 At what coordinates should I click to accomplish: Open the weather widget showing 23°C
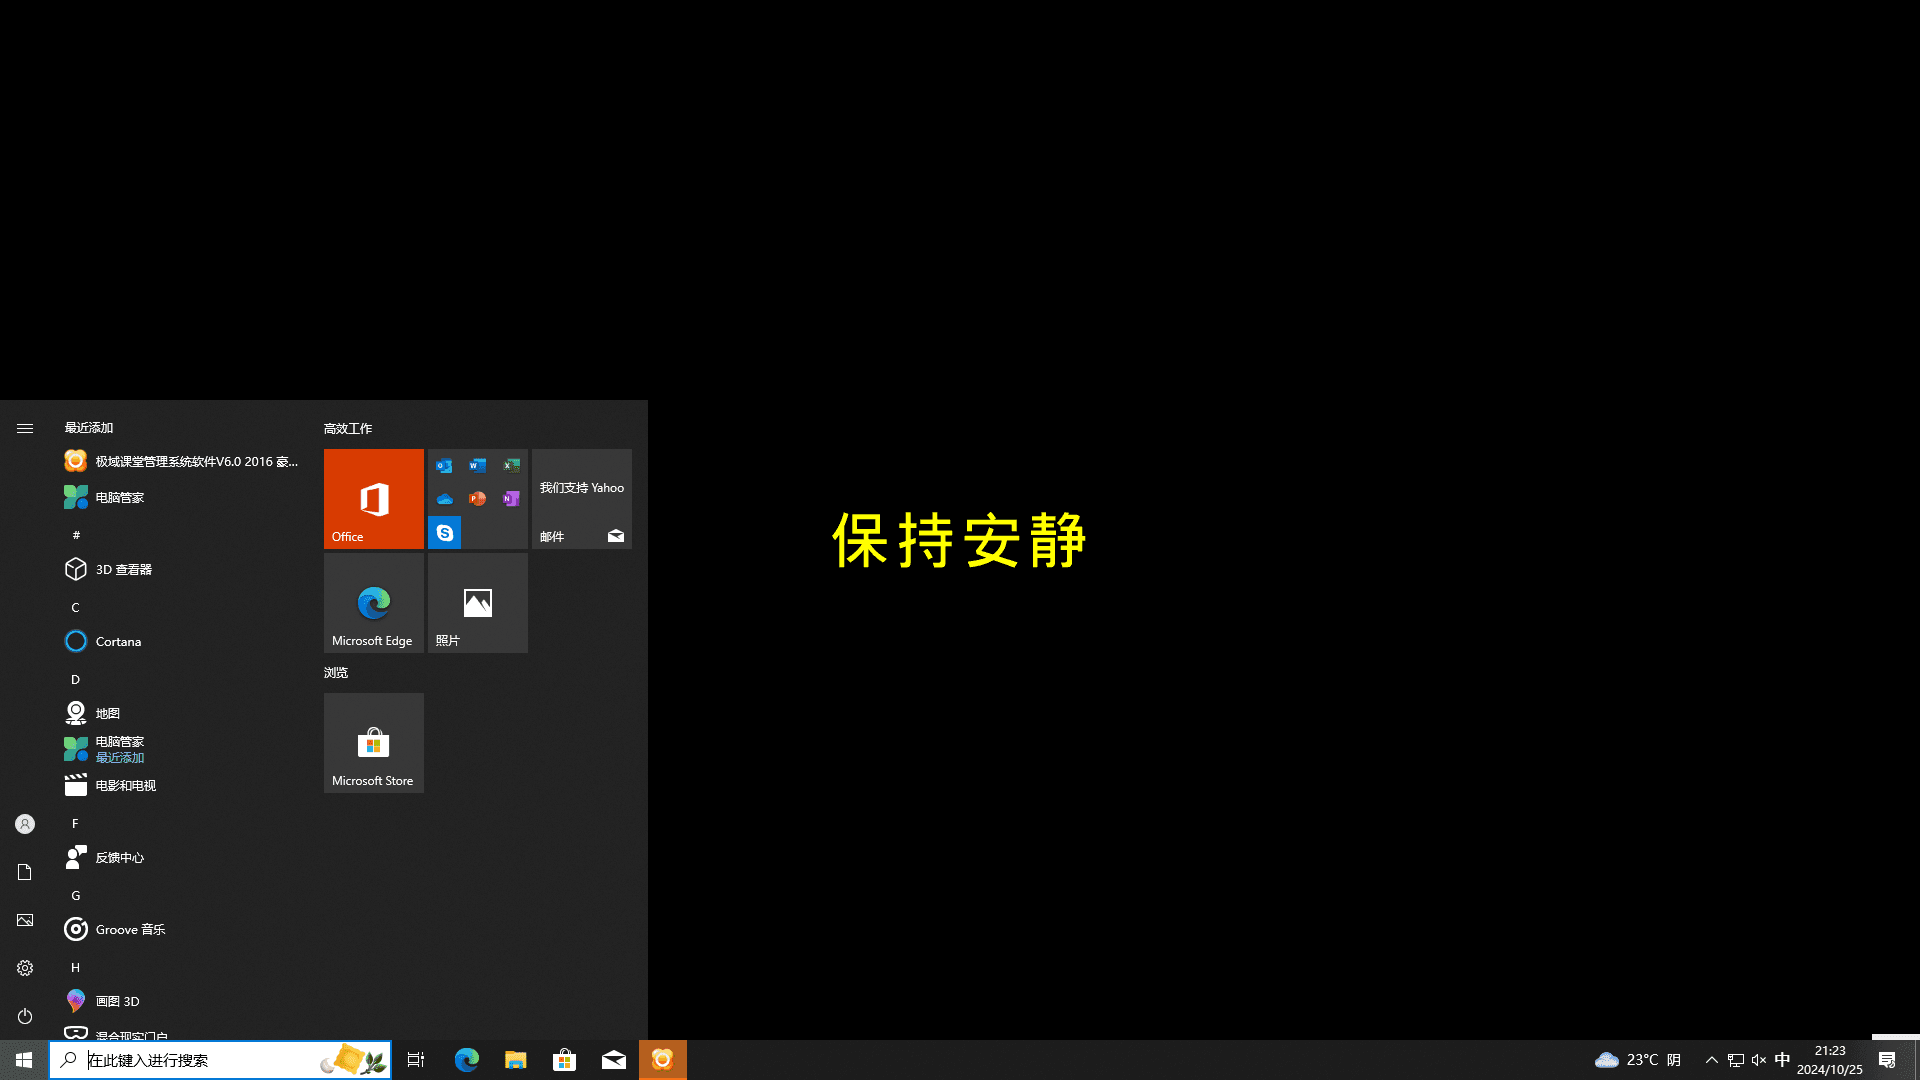(1638, 1060)
